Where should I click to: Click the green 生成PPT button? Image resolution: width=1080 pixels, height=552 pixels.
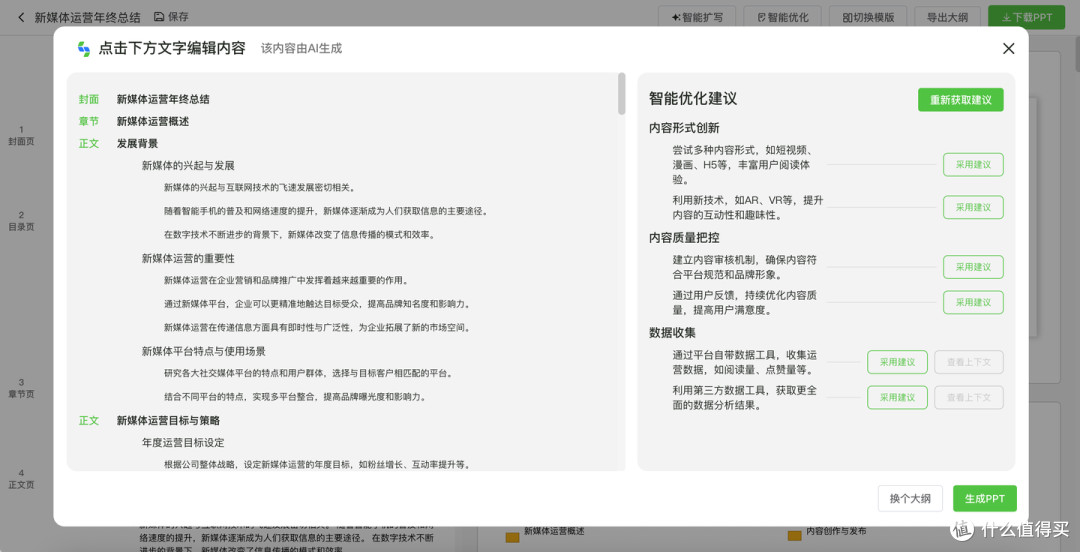pyautogui.click(x=984, y=498)
